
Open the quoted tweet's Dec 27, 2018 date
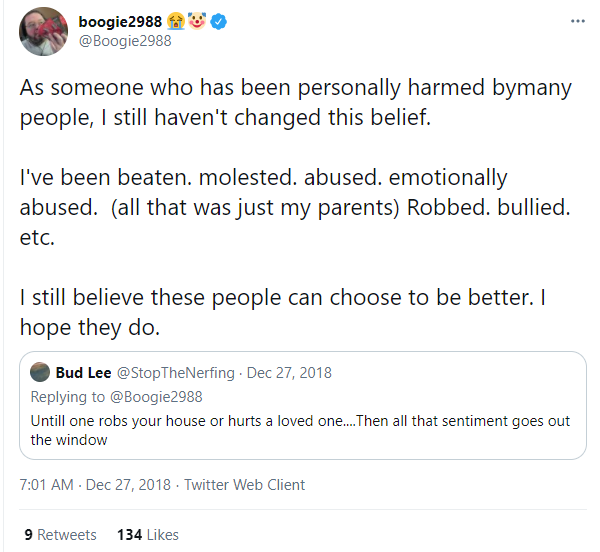(x=288, y=373)
